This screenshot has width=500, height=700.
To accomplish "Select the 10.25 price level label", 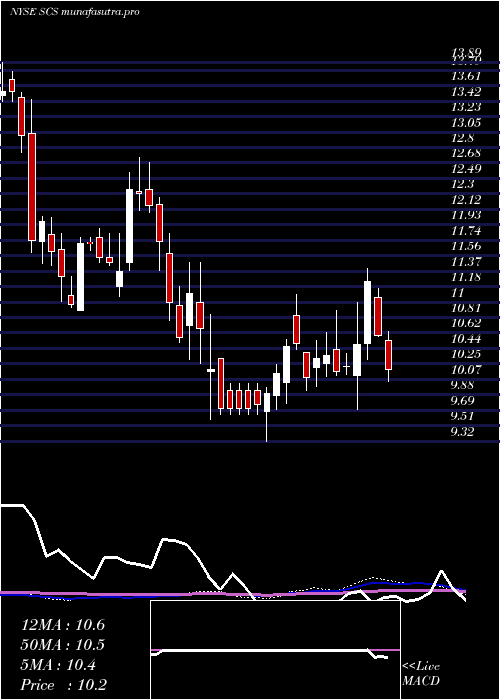I will tap(466, 354).
